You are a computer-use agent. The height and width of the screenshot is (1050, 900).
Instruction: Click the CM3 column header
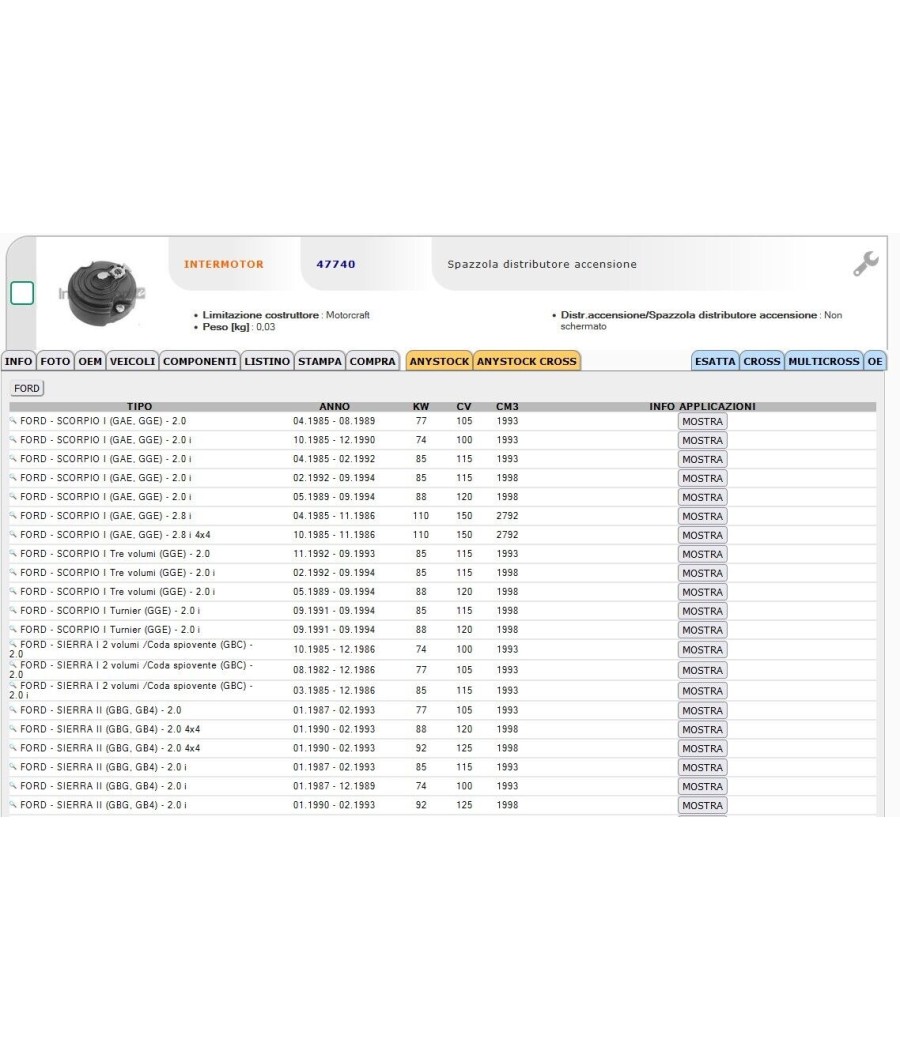tap(507, 406)
